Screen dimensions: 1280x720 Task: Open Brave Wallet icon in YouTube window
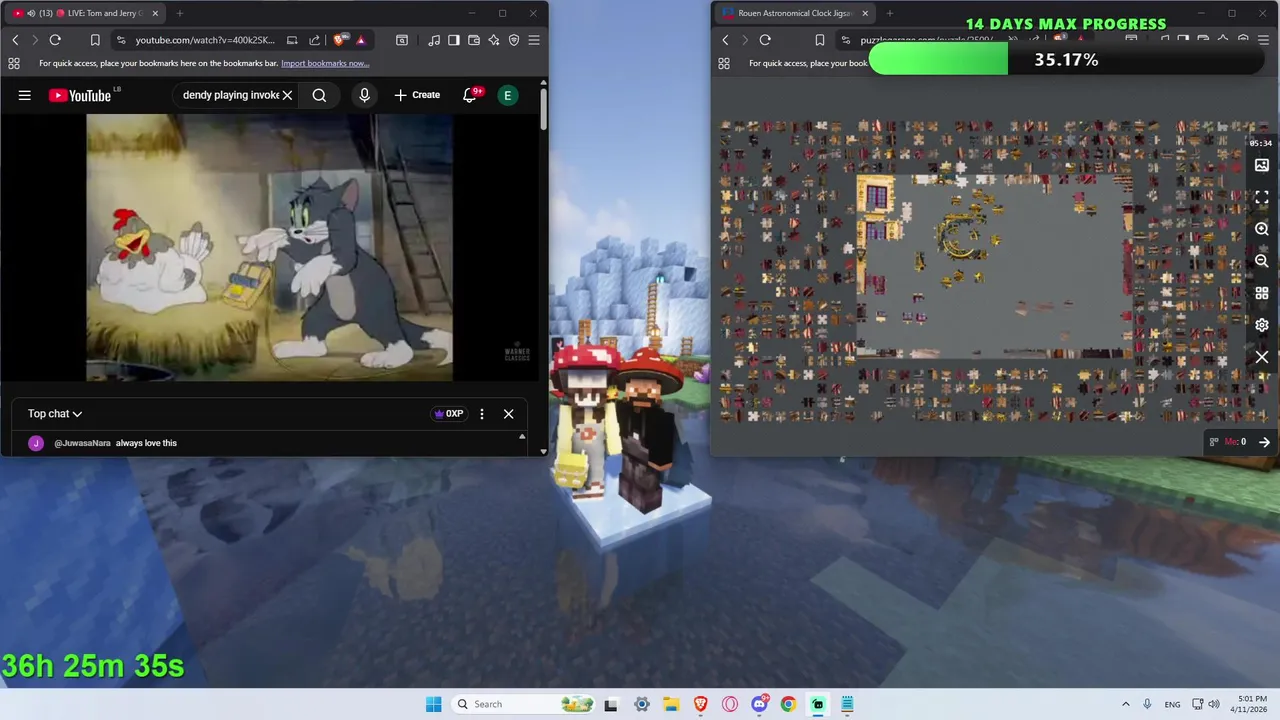[x=474, y=40]
